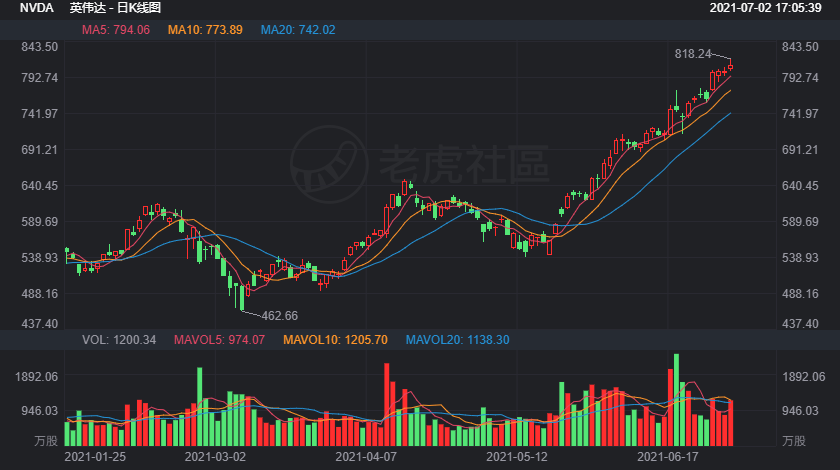Select the MA10: 773.89 indicator label
Screen dimensions: 840x470
(x=205, y=30)
